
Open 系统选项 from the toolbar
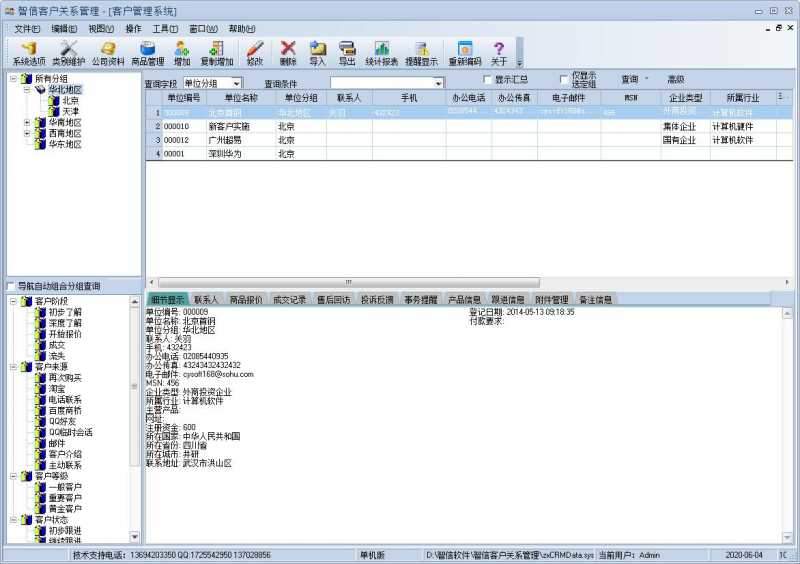click(29, 53)
